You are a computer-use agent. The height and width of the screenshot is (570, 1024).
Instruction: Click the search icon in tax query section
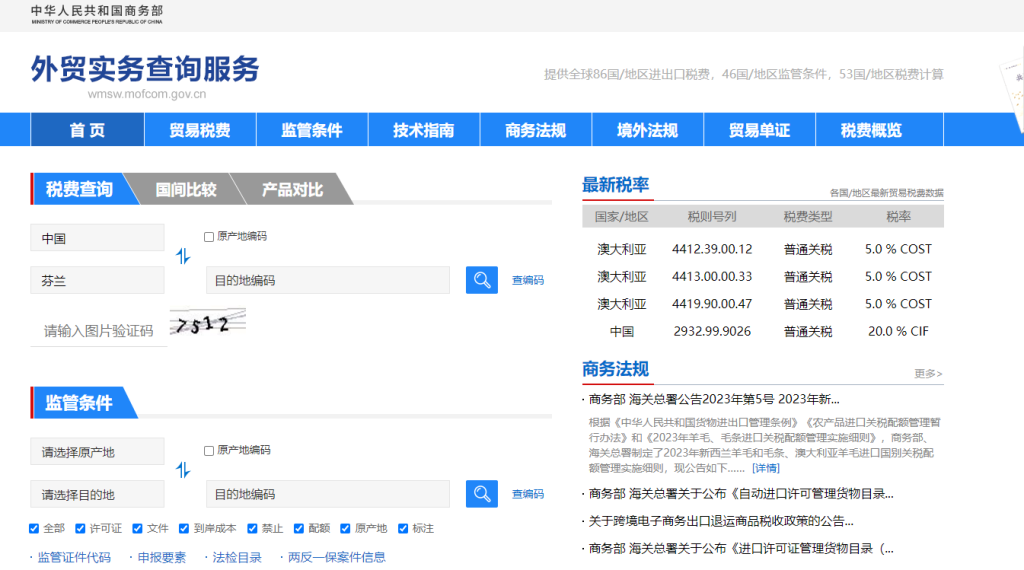point(481,280)
